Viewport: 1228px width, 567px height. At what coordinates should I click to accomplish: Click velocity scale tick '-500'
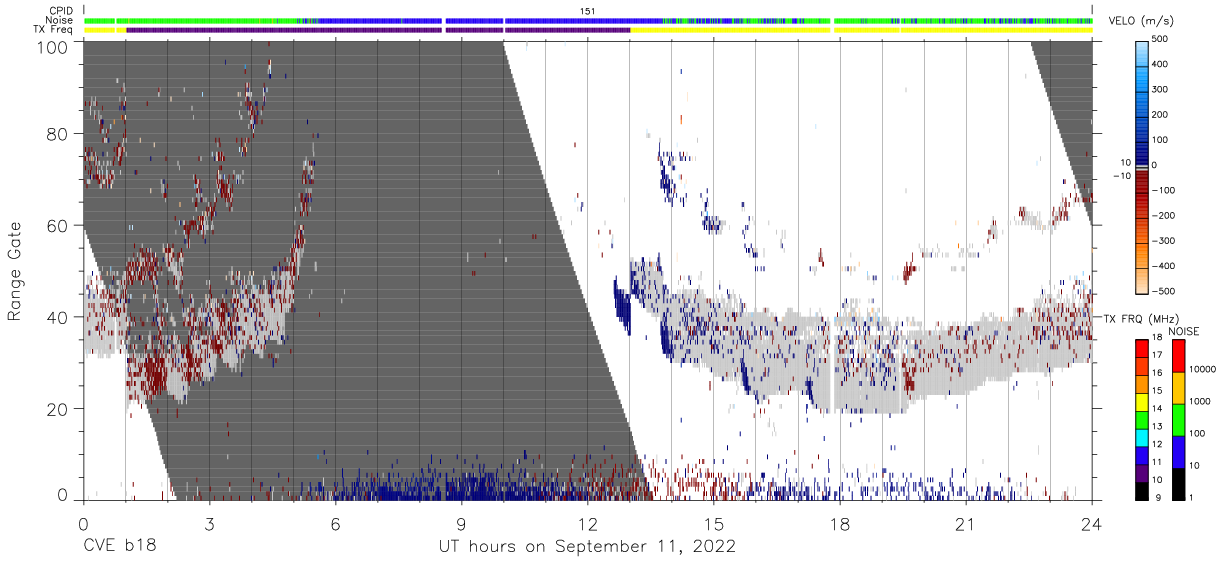[x=1164, y=292]
